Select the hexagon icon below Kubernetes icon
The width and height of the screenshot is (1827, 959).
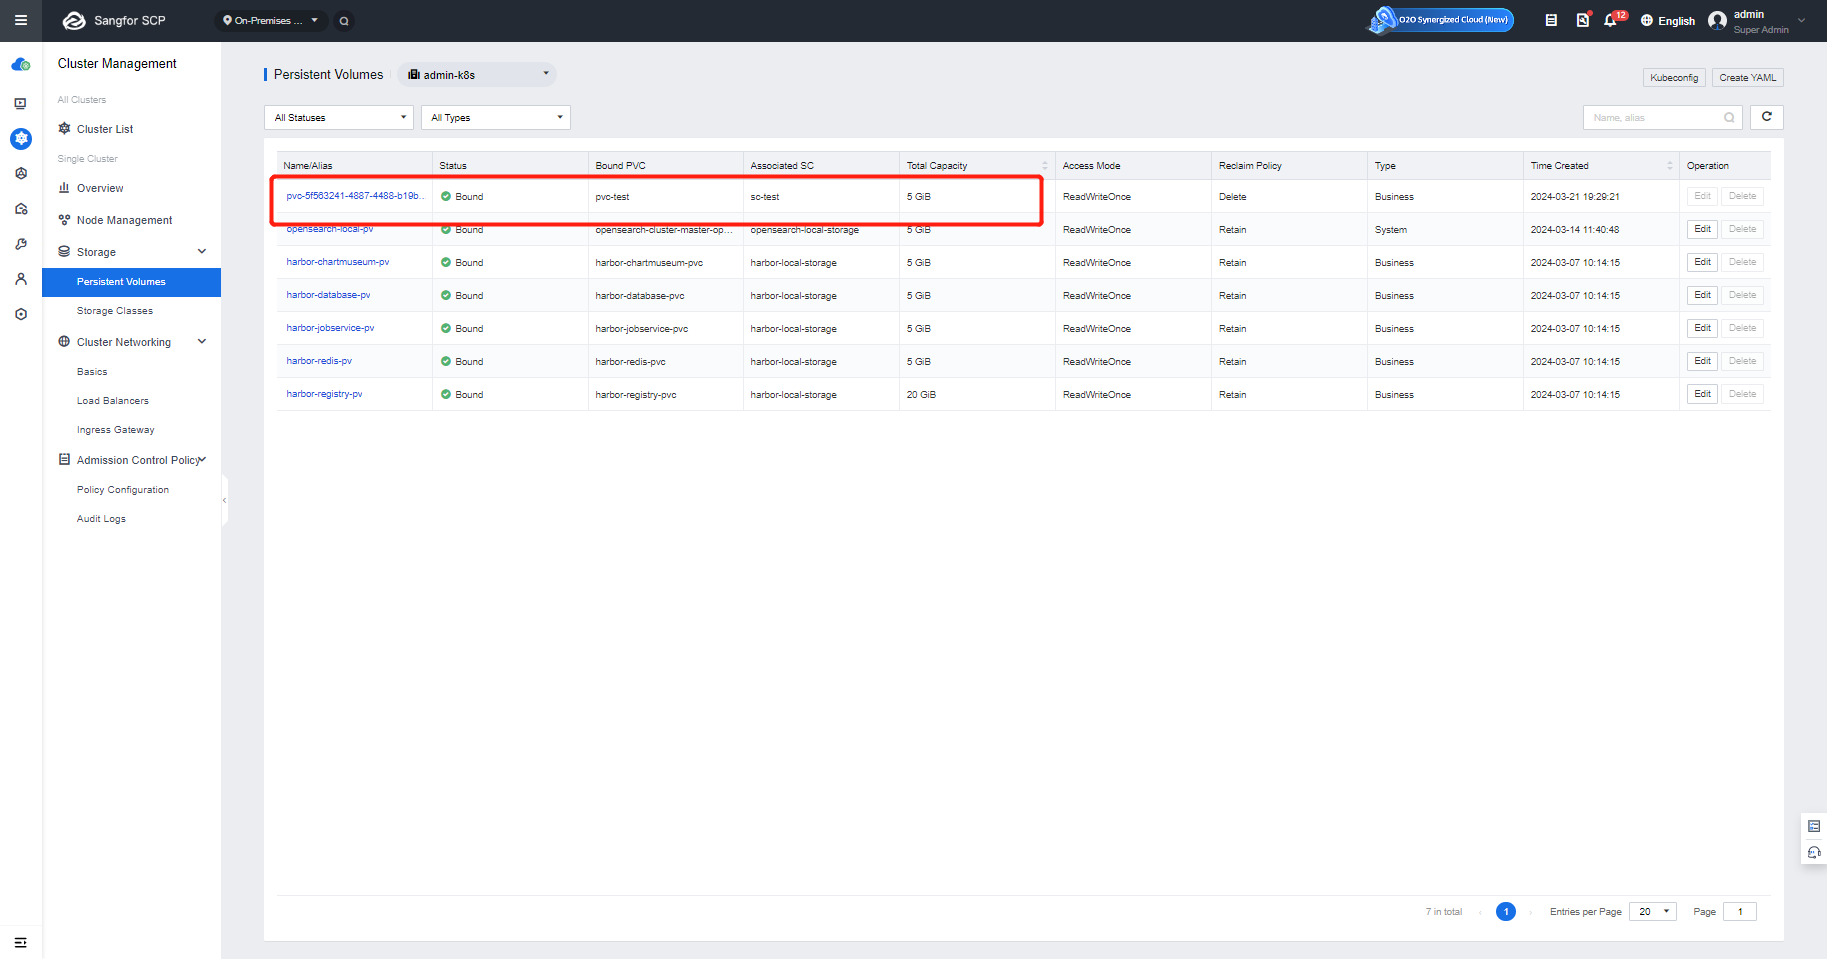coord(21,174)
